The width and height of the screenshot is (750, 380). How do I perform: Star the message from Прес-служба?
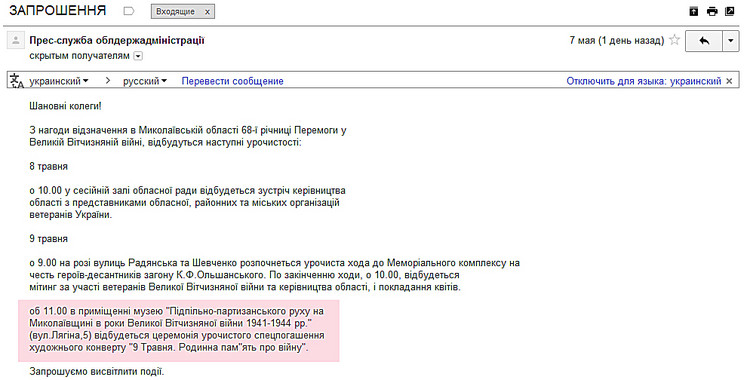pos(674,40)
